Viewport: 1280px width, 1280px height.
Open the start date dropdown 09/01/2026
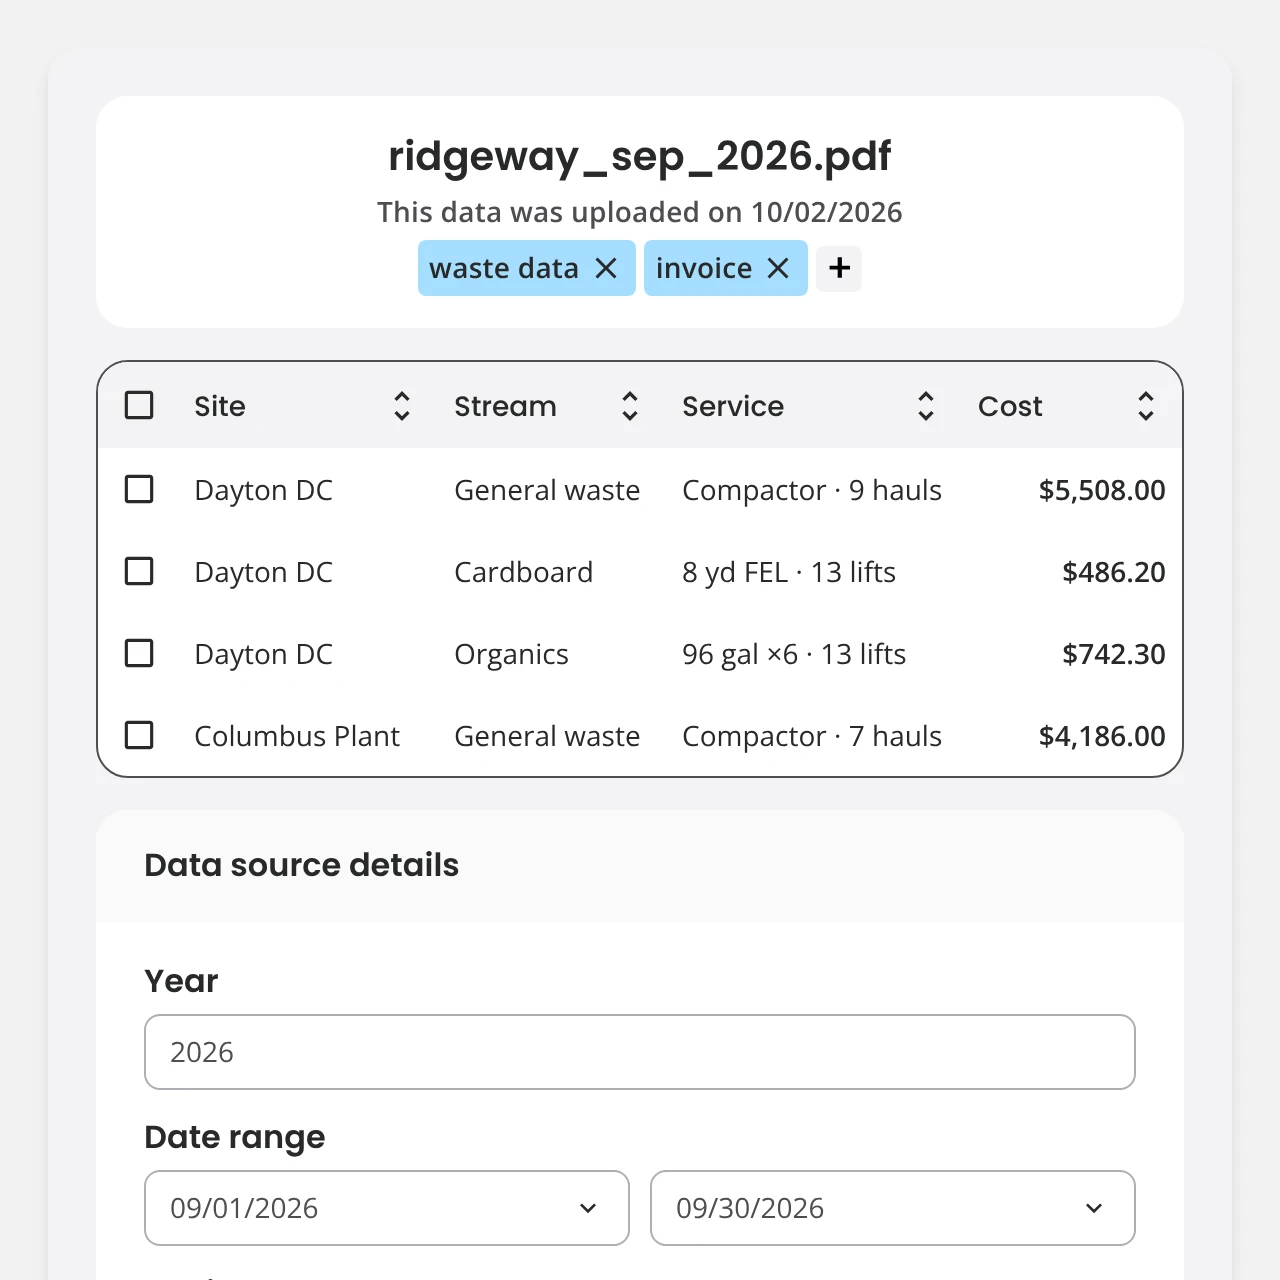(387, 1208)
